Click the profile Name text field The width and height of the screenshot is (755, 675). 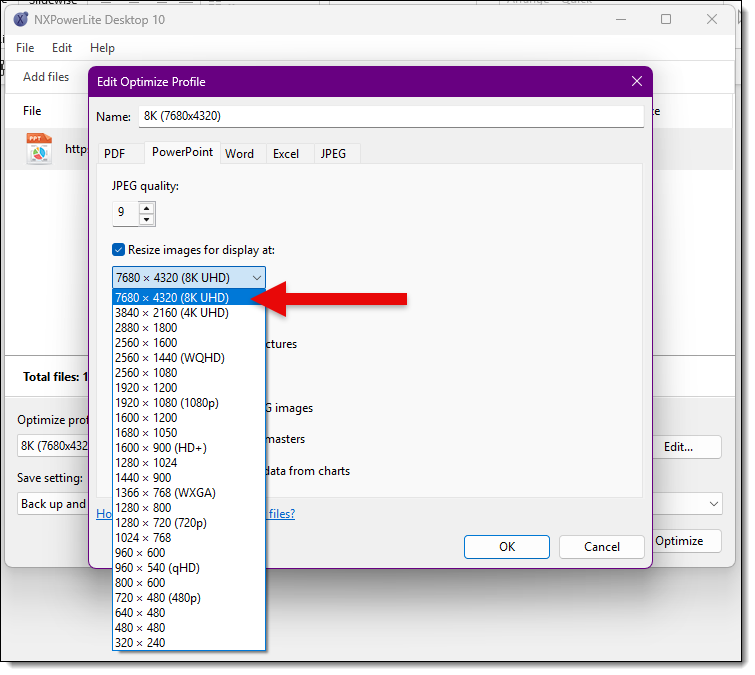point(391,117)
